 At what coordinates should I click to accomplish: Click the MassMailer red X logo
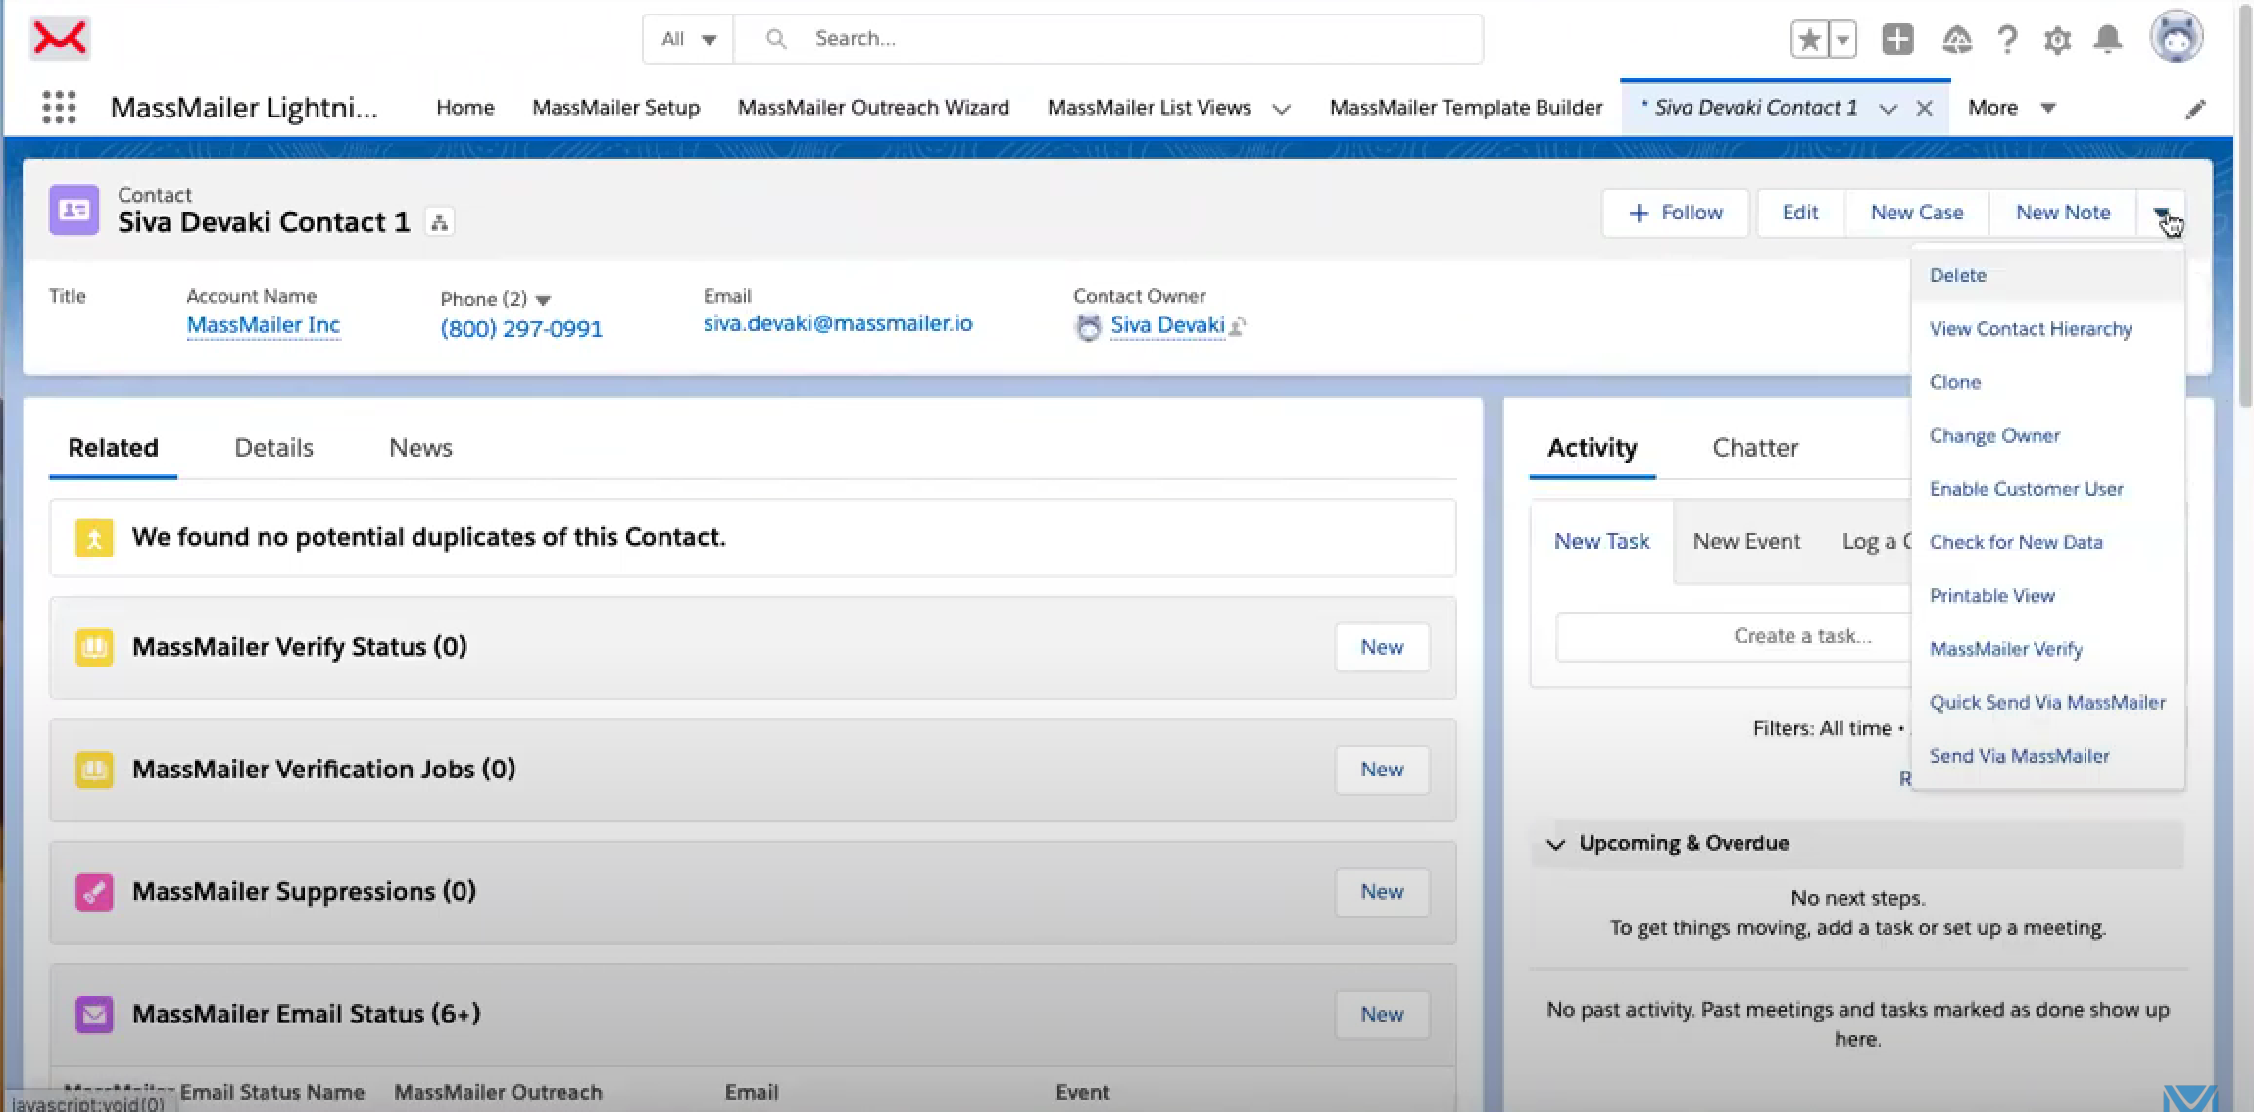pyautogui.click(x=60, y=38)
